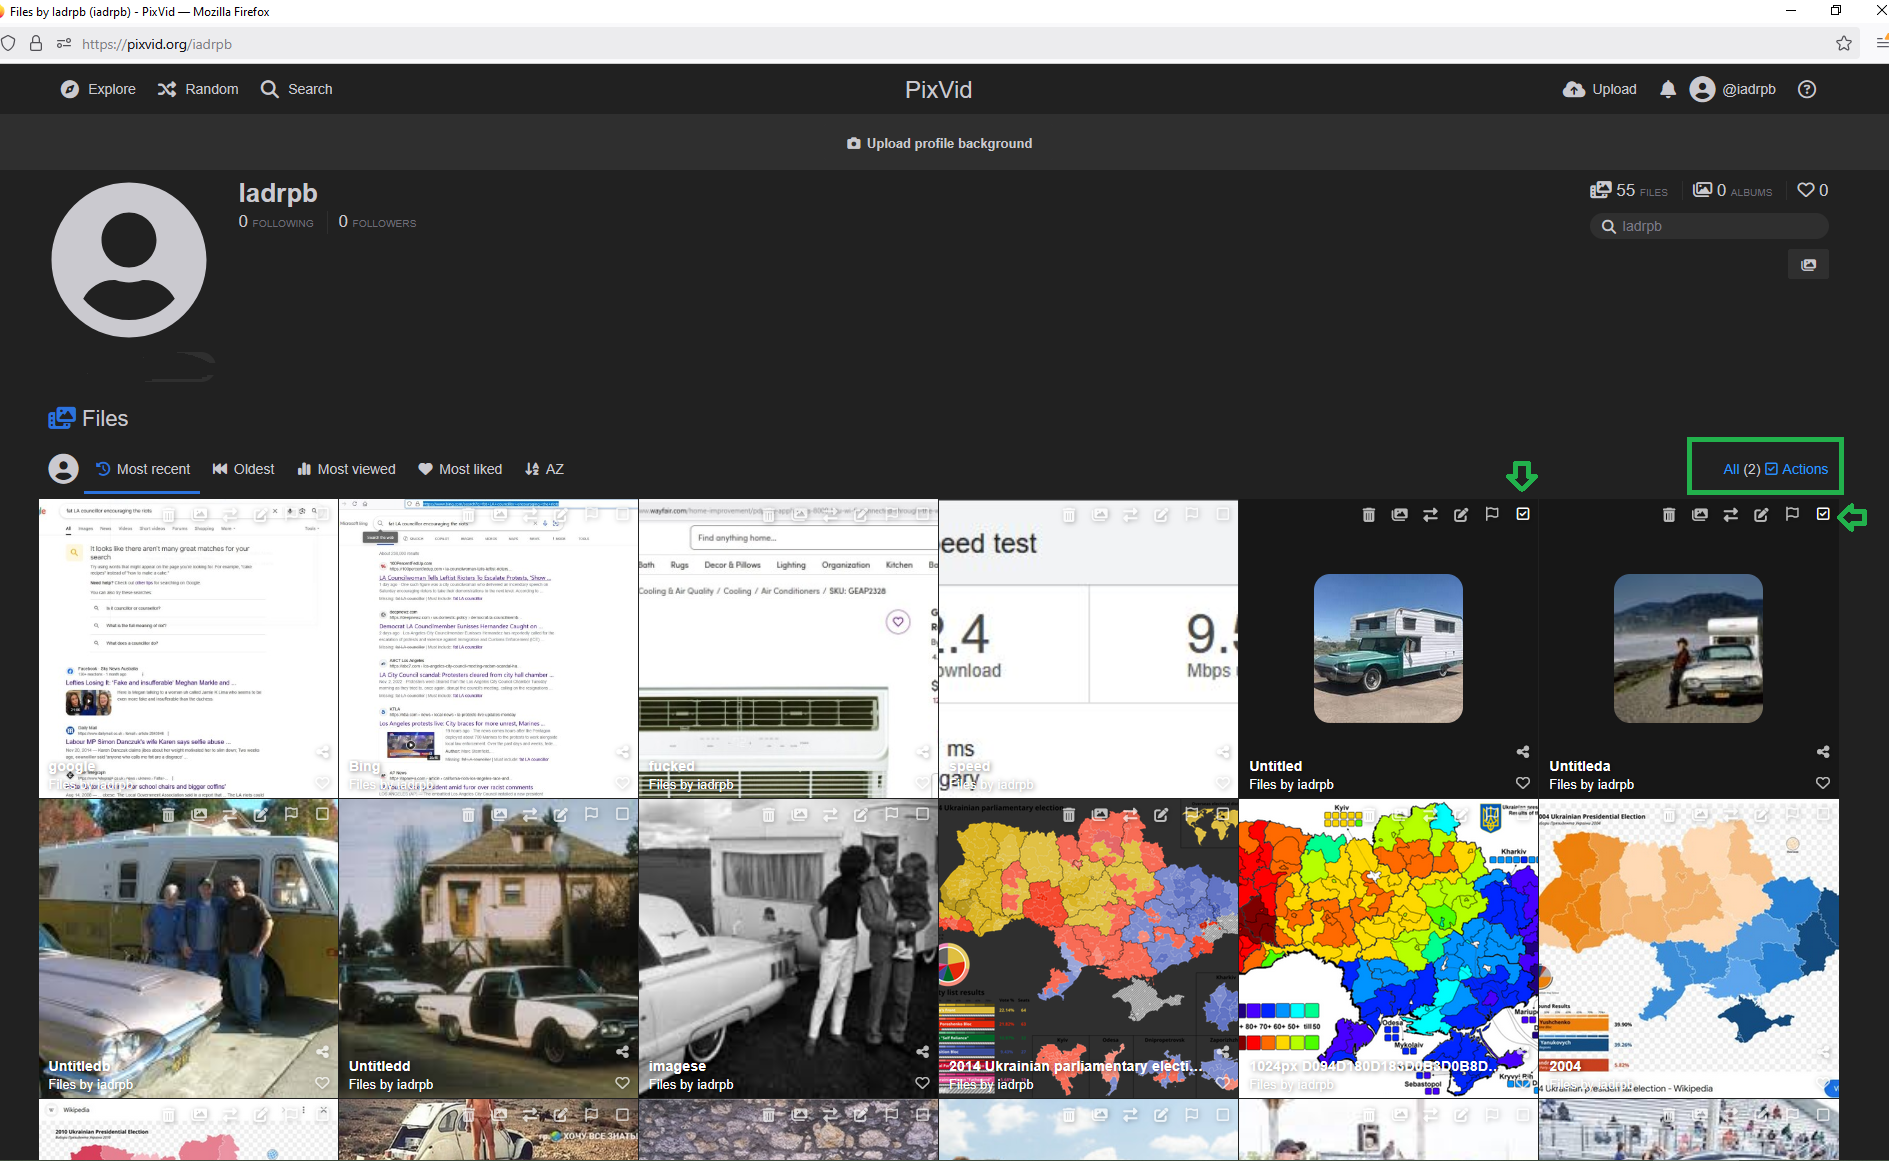Image resolution: width=1889 pixels, height=1161 pixels.
Task: Move icon on Untitledd card
Action: coord(530,815)
